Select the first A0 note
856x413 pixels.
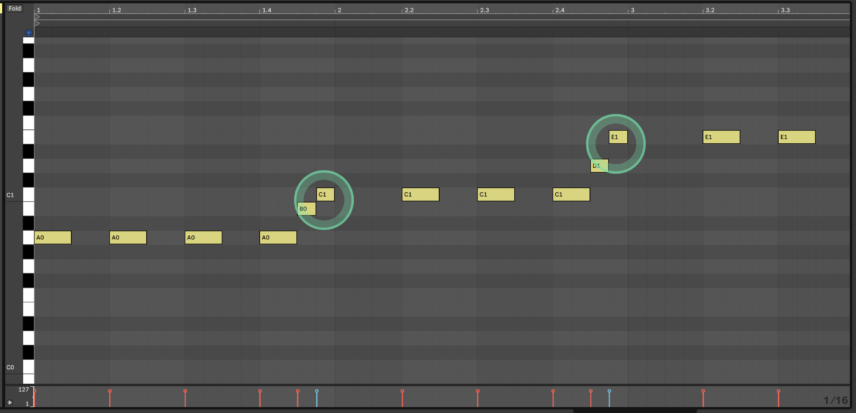point(52,238)
